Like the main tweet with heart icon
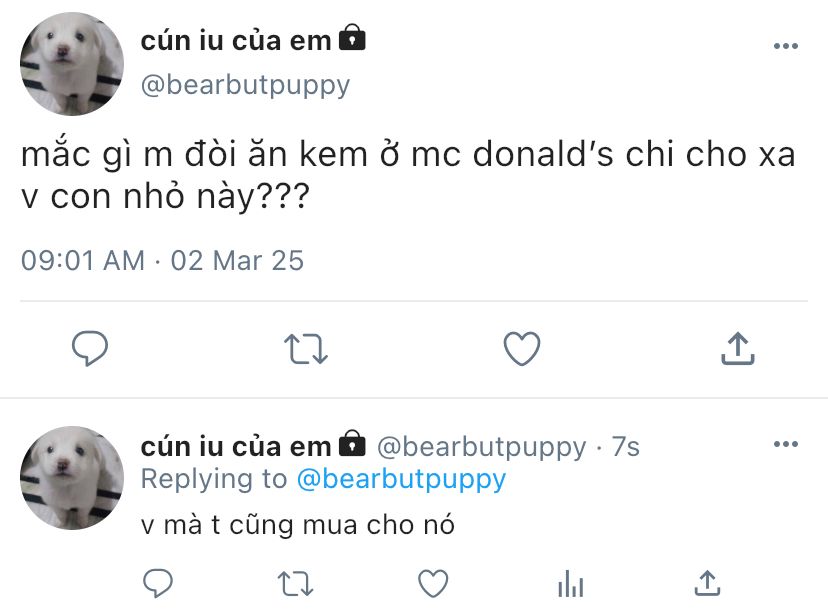The image size is (828, 615). pyautogui.click(x=522, y=348)
